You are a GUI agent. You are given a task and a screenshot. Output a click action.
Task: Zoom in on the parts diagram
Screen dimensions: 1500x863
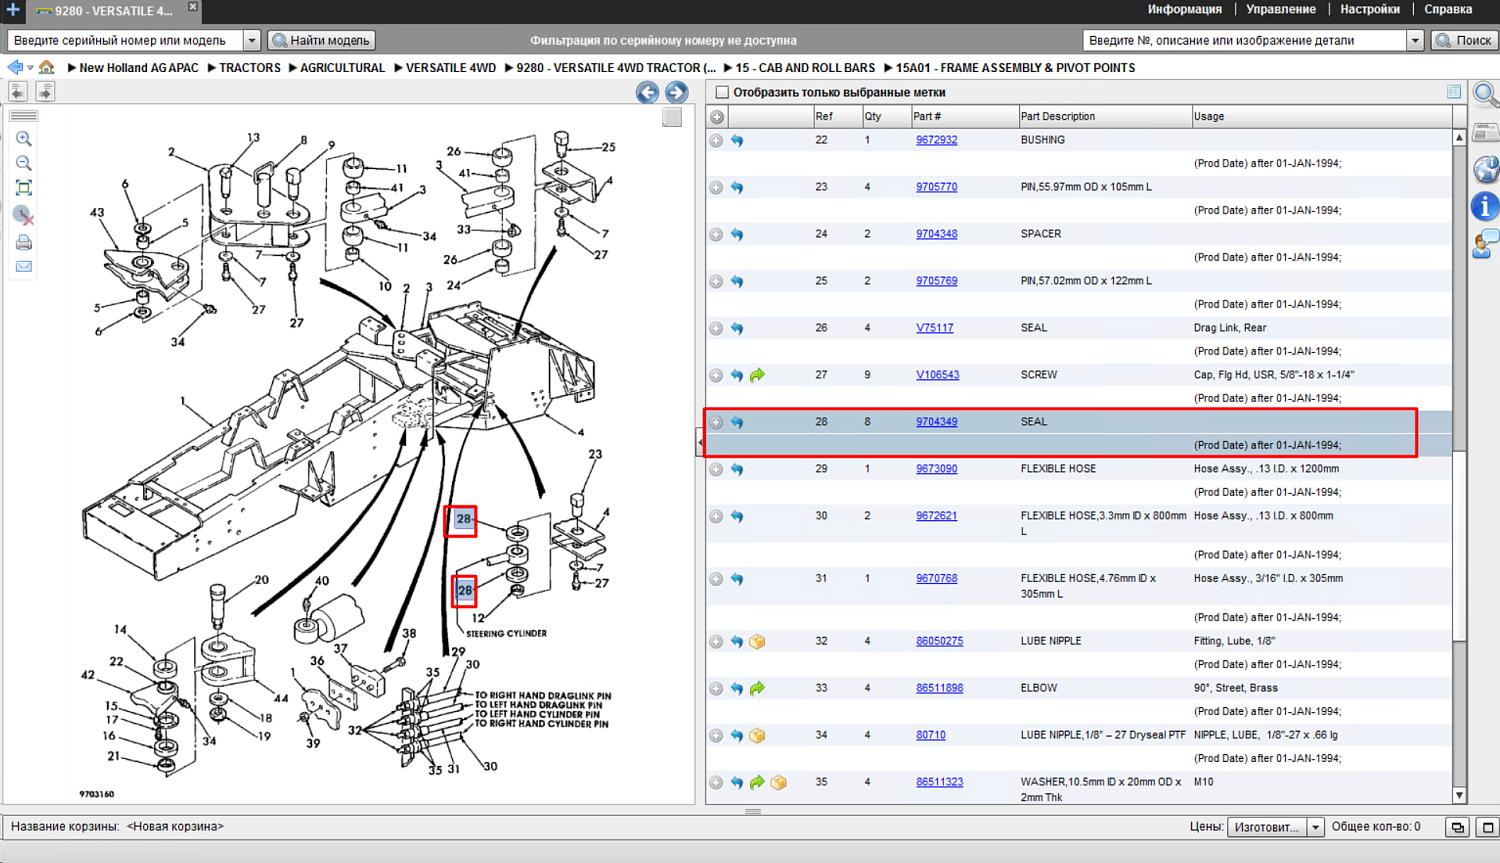pos(24,139)
